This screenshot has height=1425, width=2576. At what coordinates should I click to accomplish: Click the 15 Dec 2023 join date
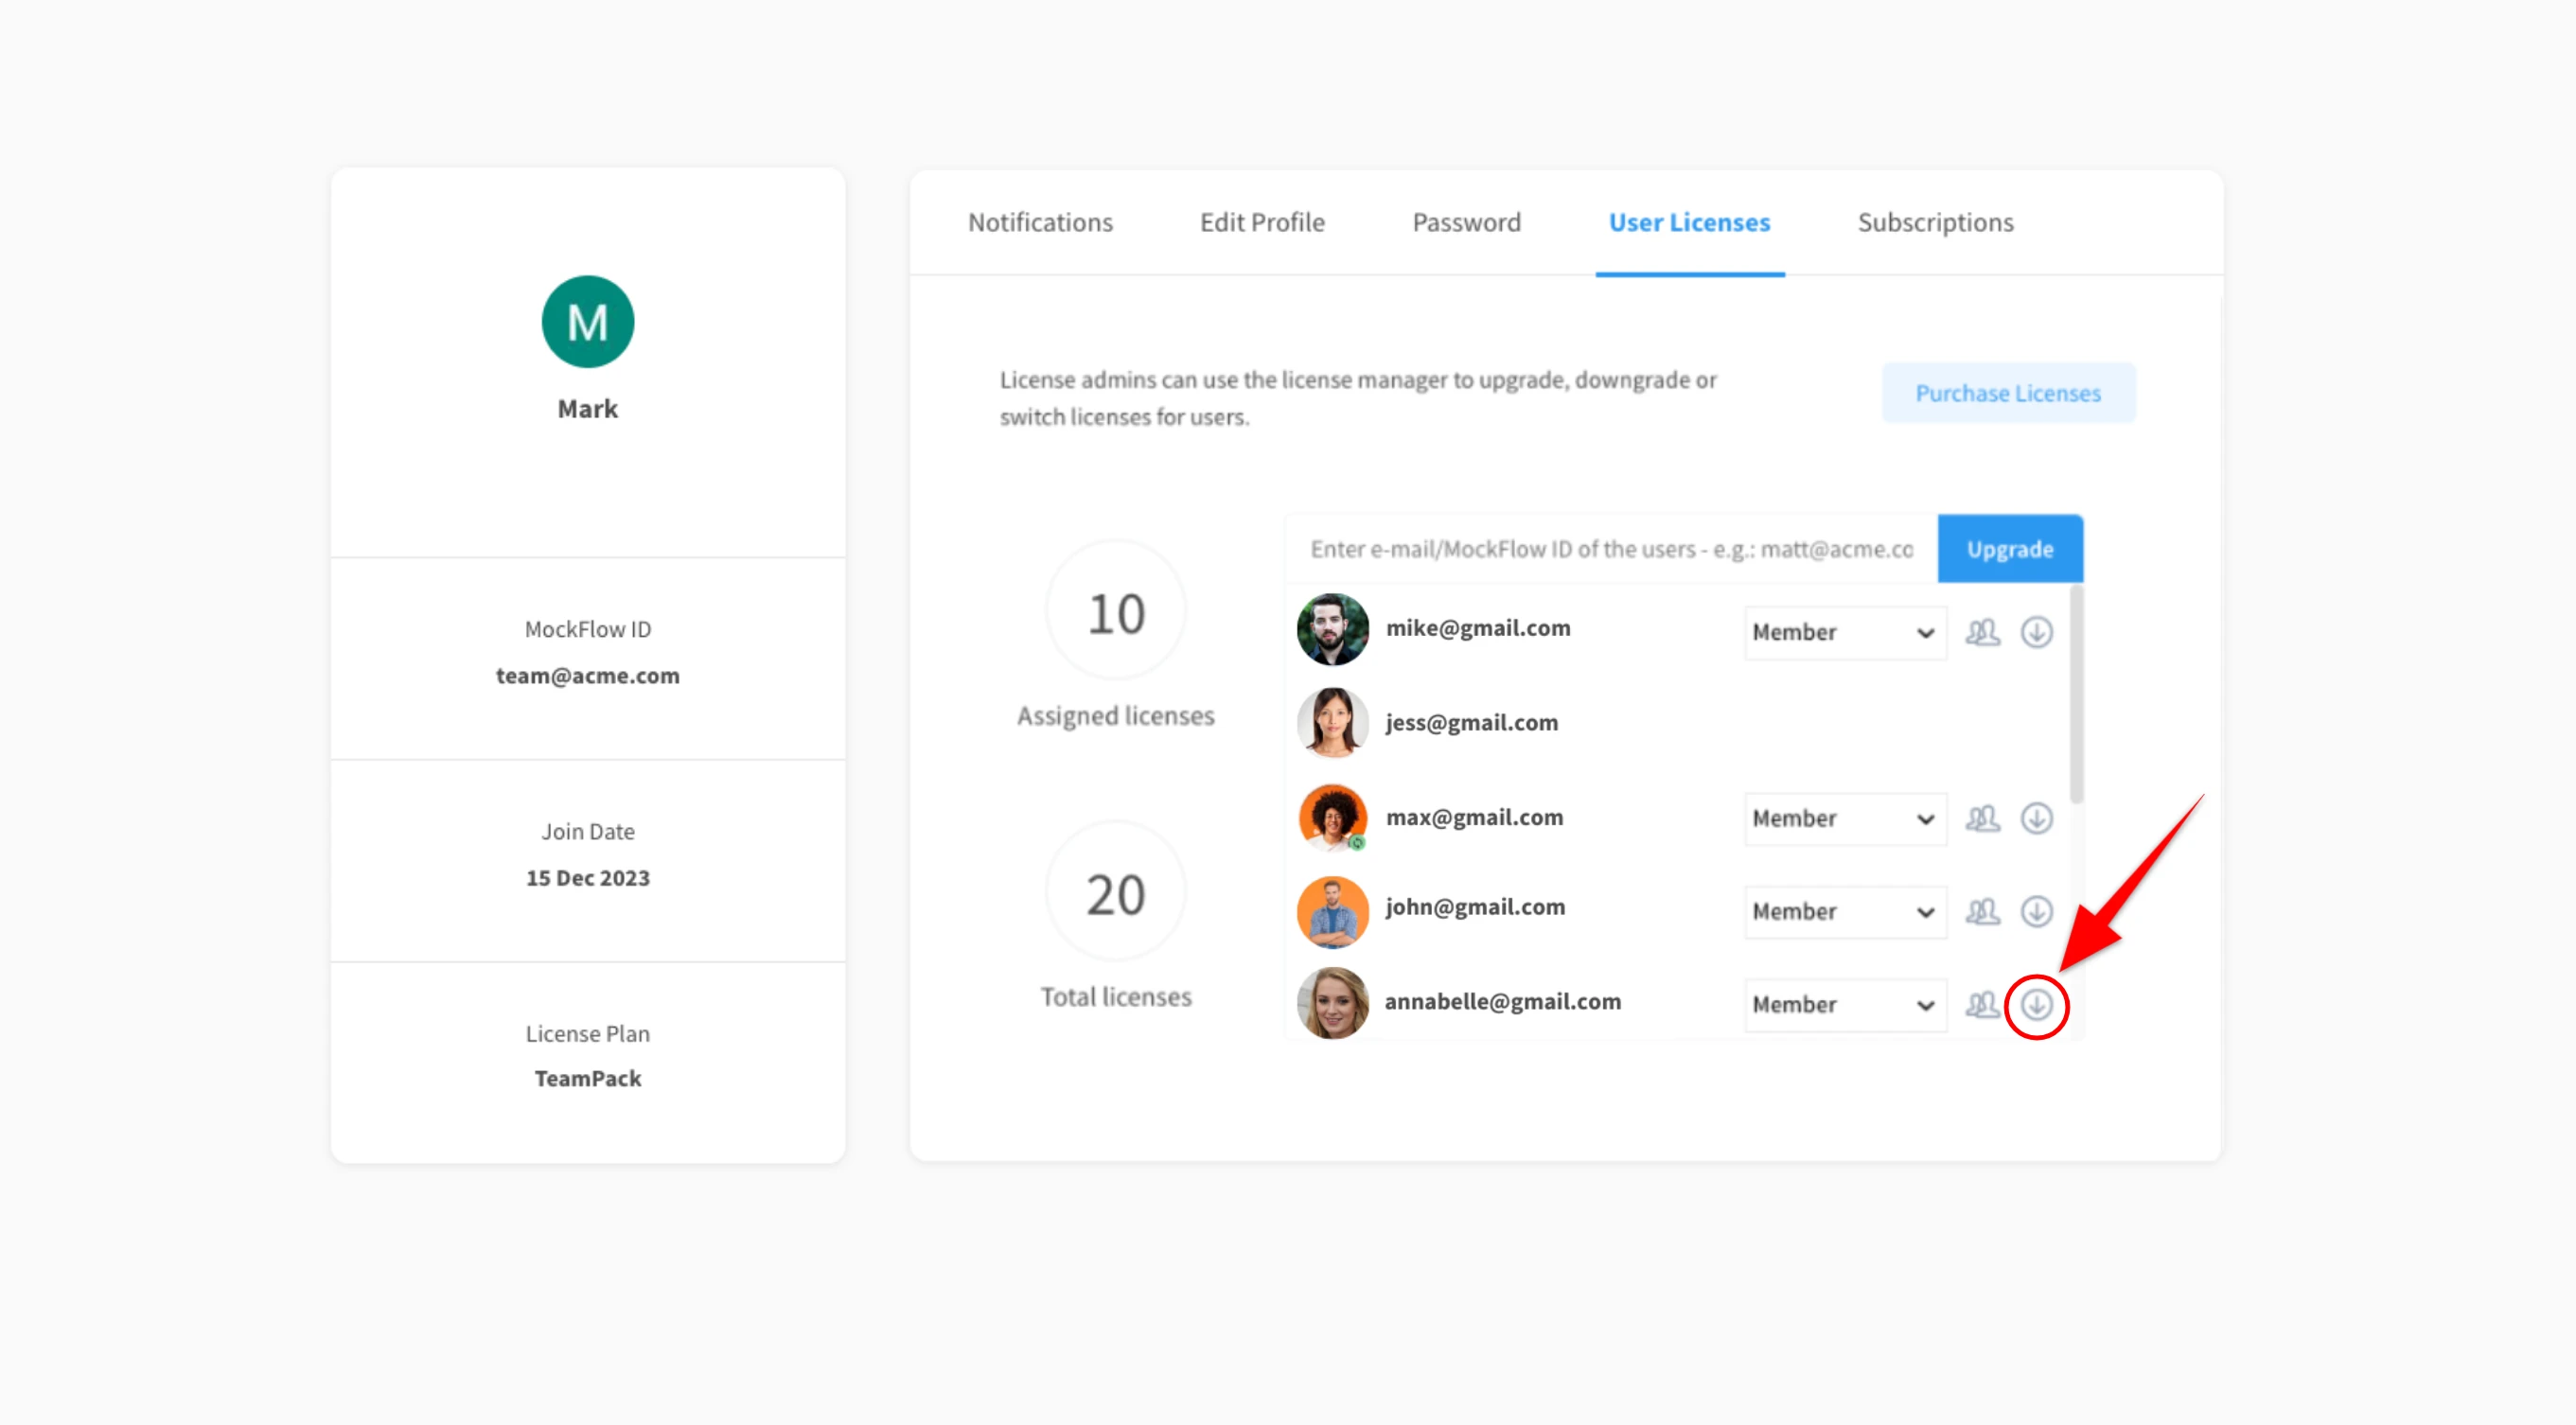coord(588,878)
